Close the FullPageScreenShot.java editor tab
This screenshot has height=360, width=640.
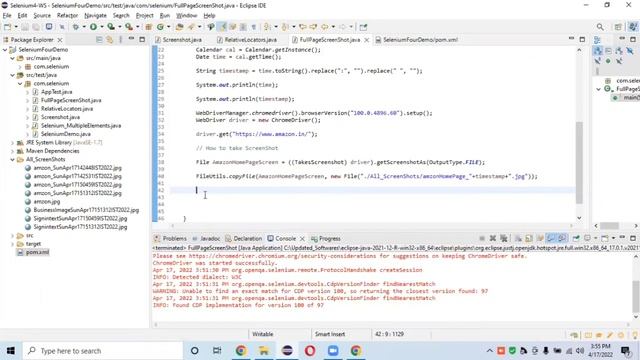[367, 40]
